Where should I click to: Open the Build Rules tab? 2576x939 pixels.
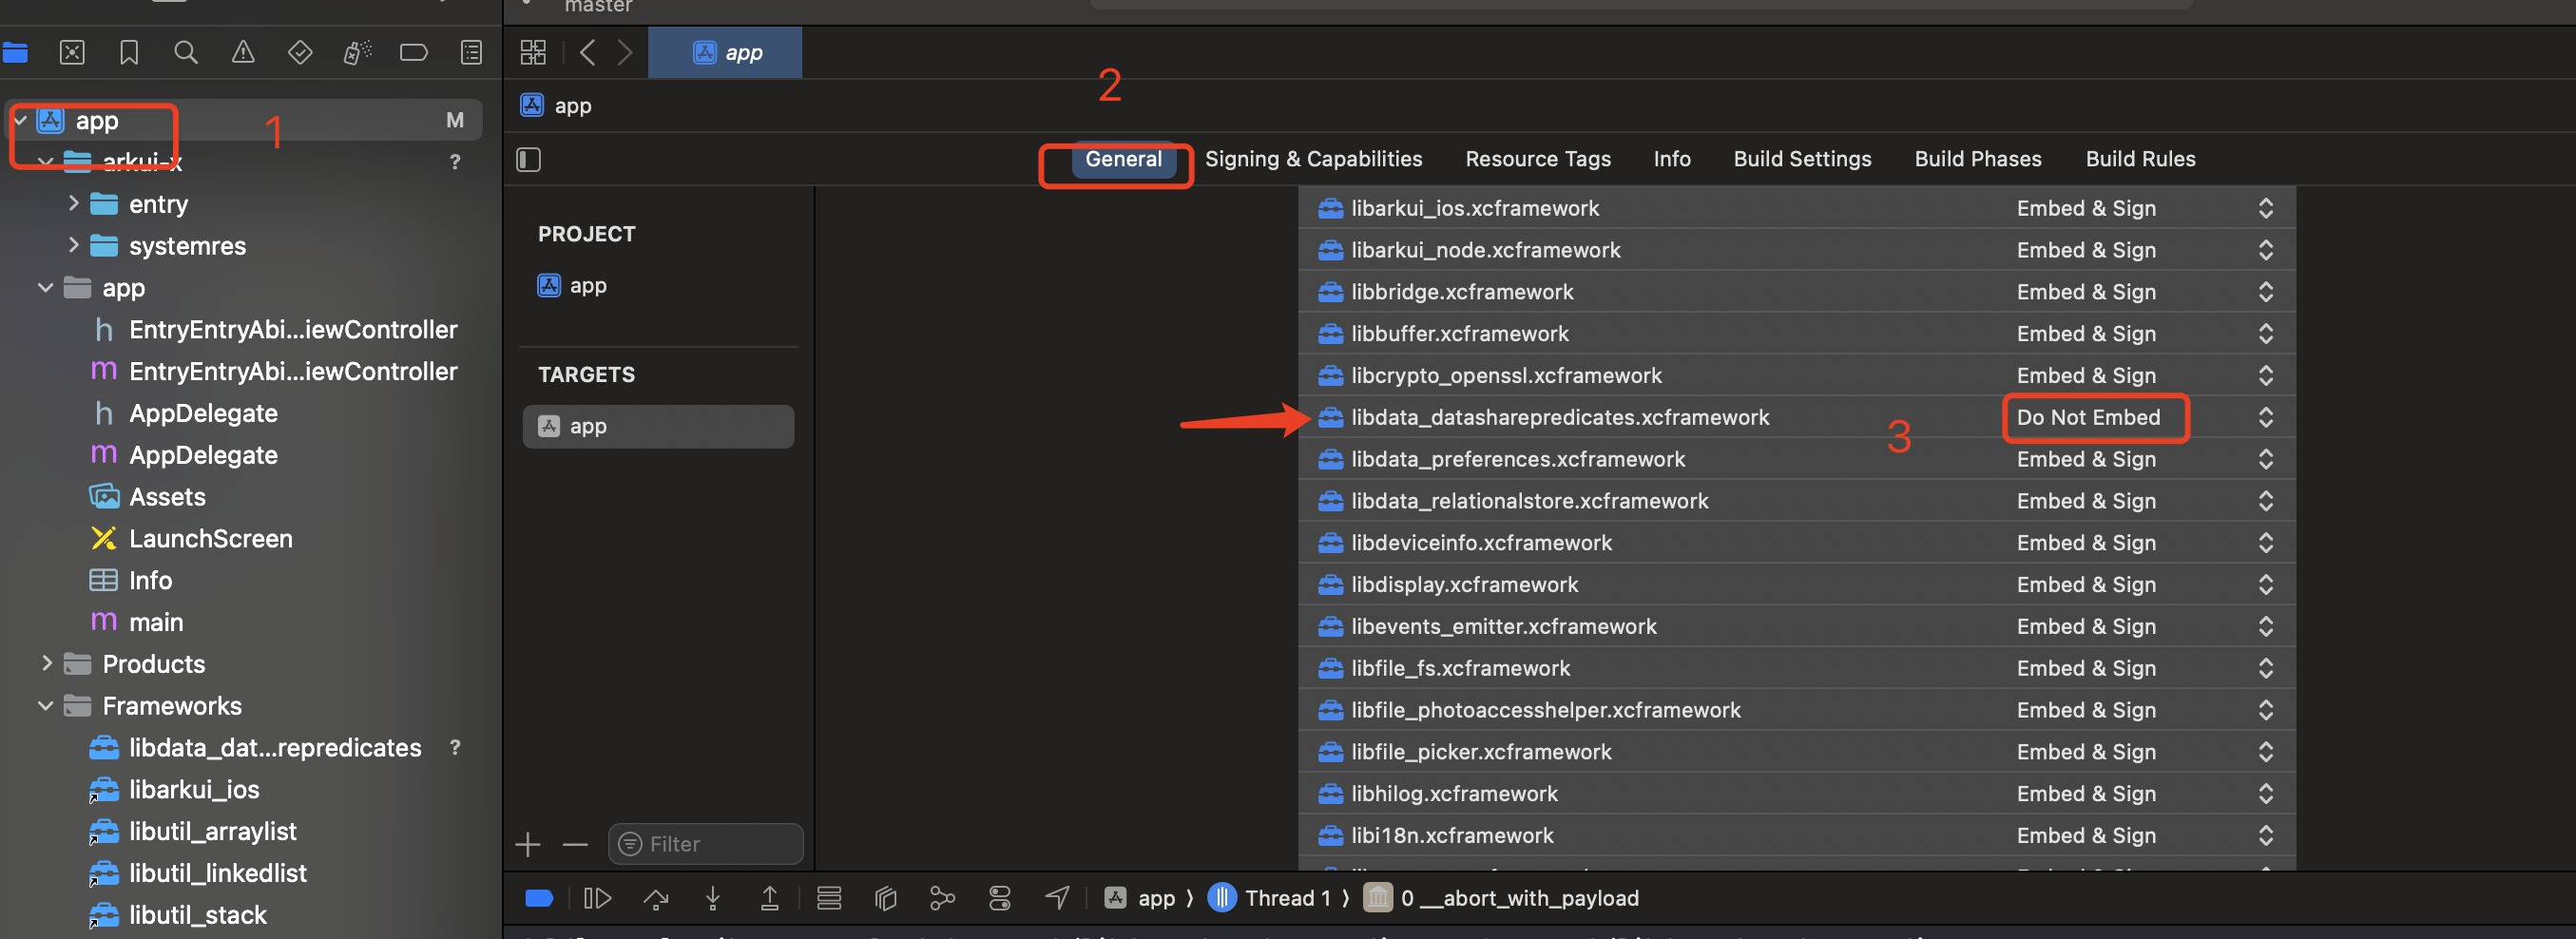click(2140, 159)
